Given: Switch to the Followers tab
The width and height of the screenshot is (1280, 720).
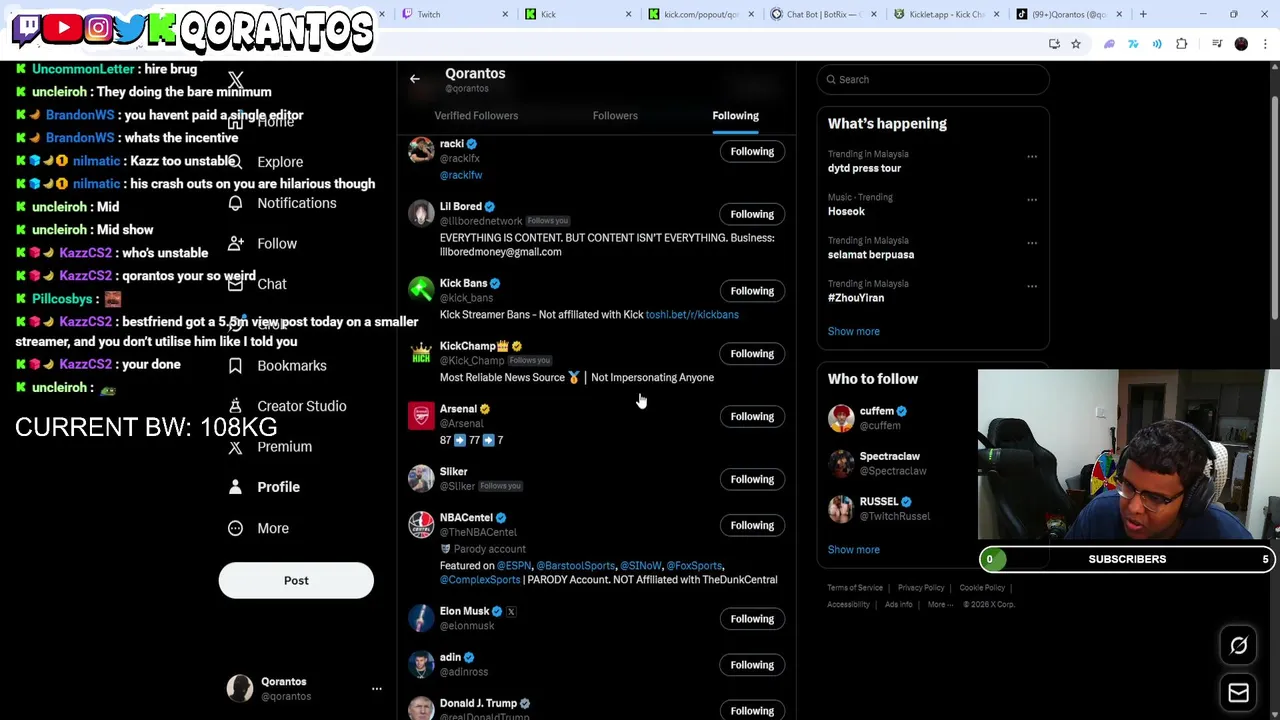Looking at the screenshot, I should pyautogui.click(x=615, y=116).
